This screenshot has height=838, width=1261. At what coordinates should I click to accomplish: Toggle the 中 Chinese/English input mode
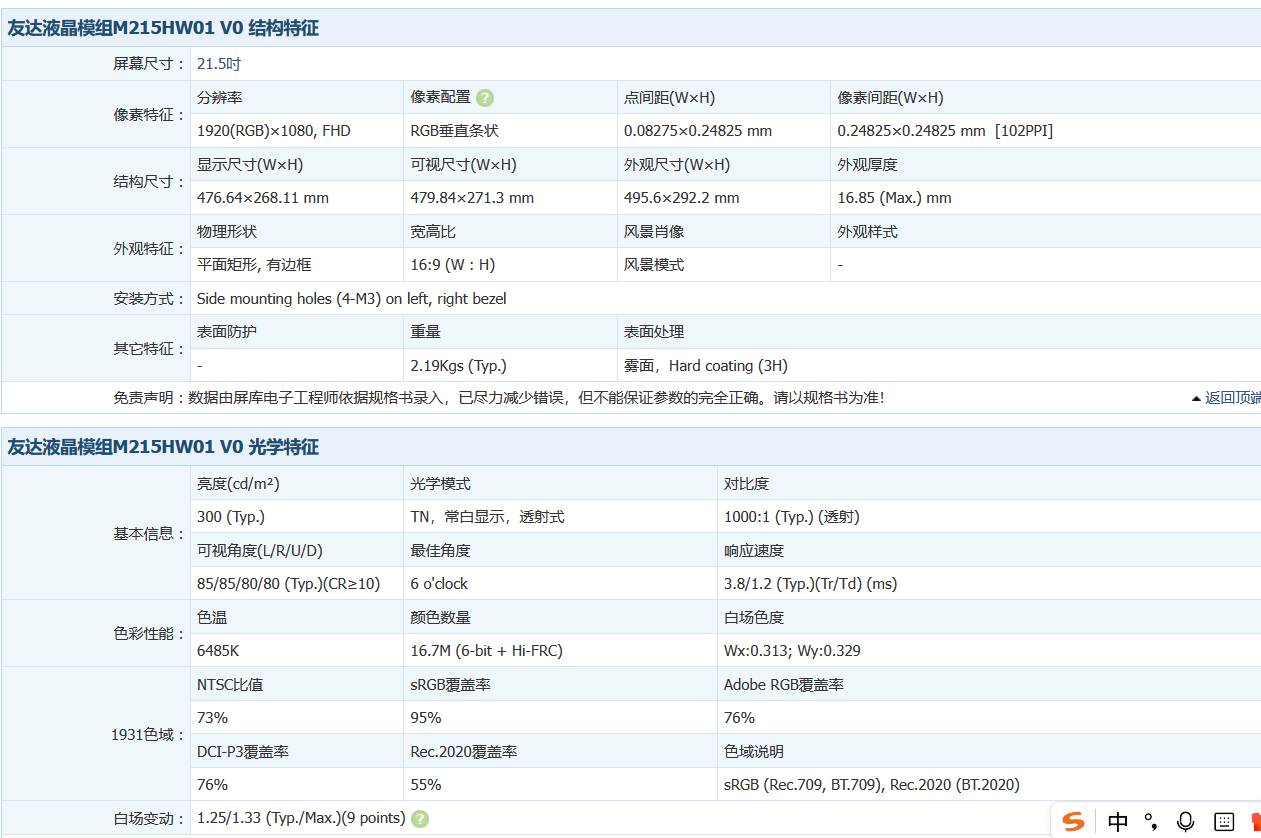tap(1118, 821)
